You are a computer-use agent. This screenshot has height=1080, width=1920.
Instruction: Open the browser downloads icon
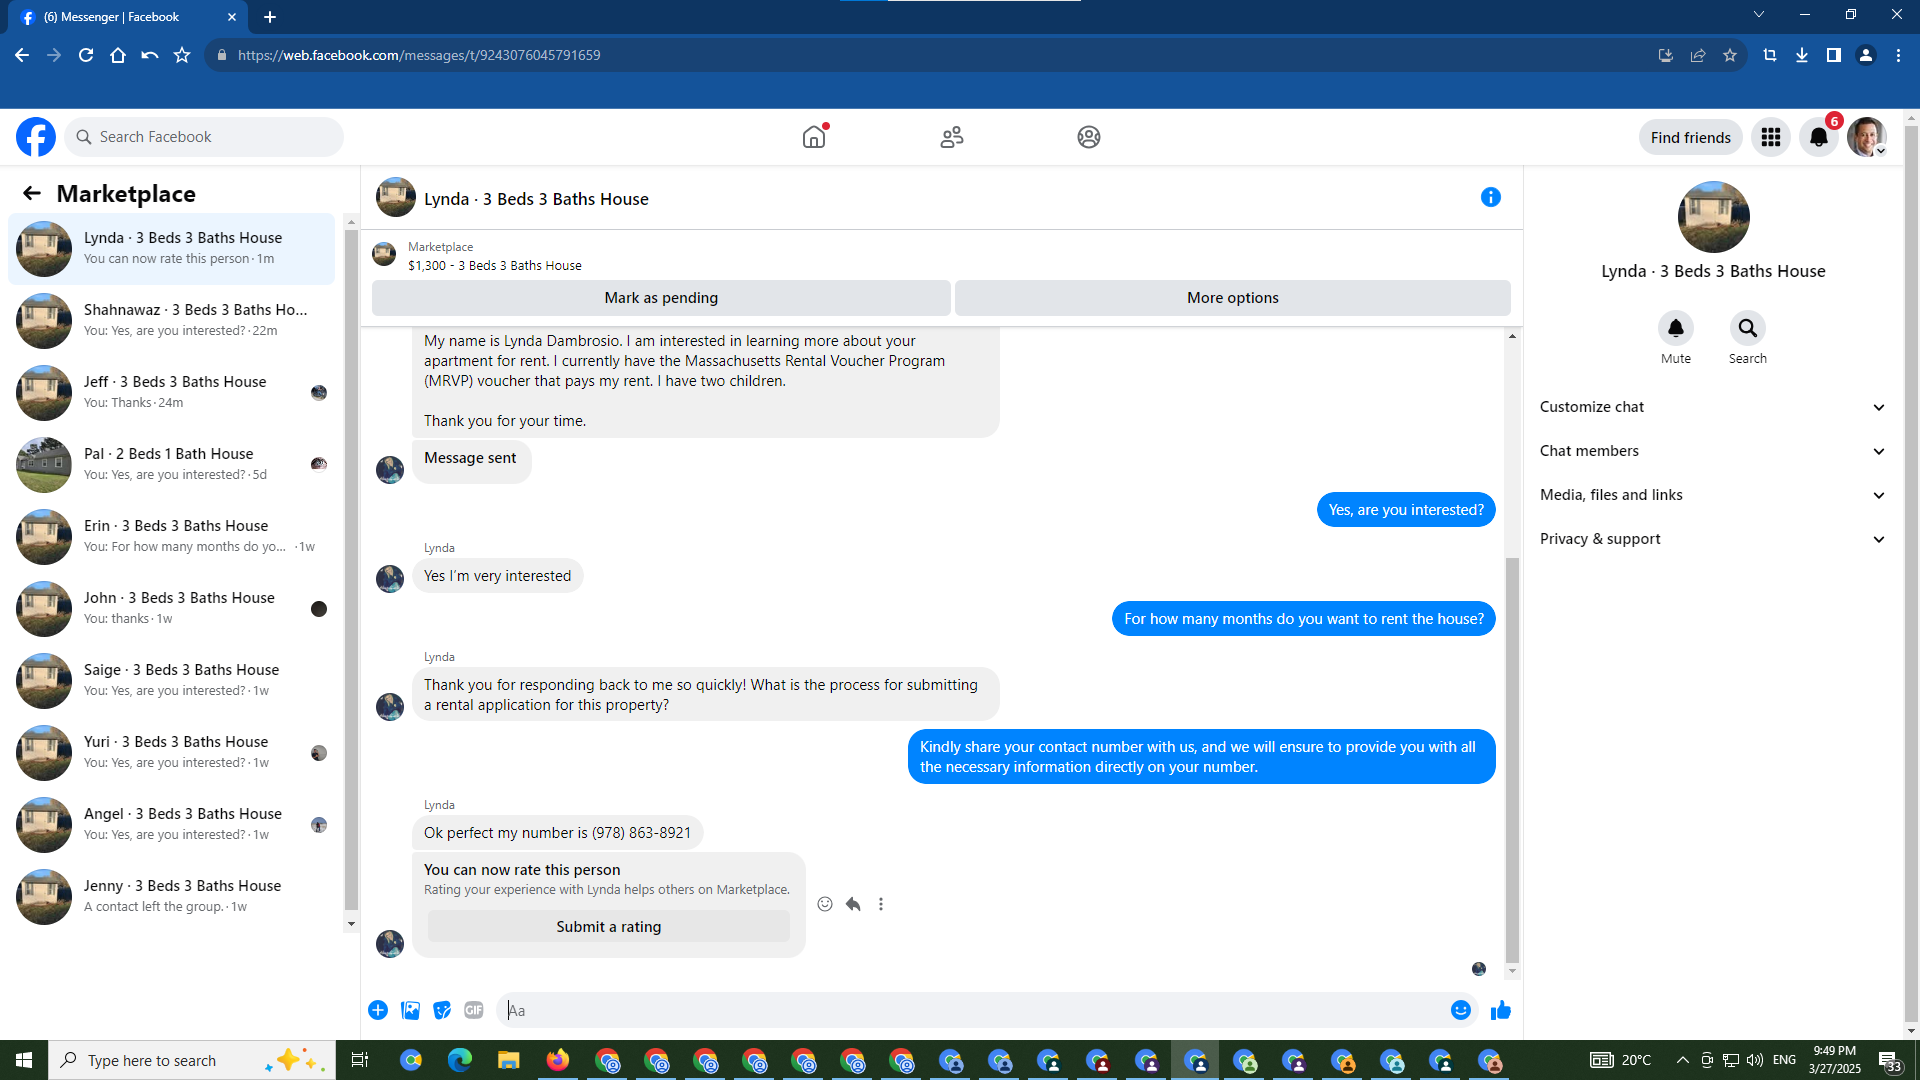click(1802, 55)
